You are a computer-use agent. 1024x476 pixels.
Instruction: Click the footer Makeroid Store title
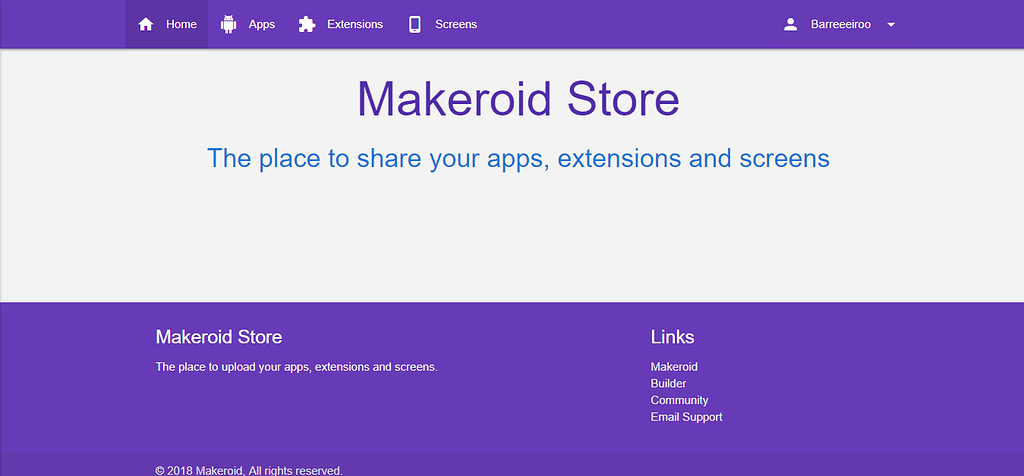[219, 337]
